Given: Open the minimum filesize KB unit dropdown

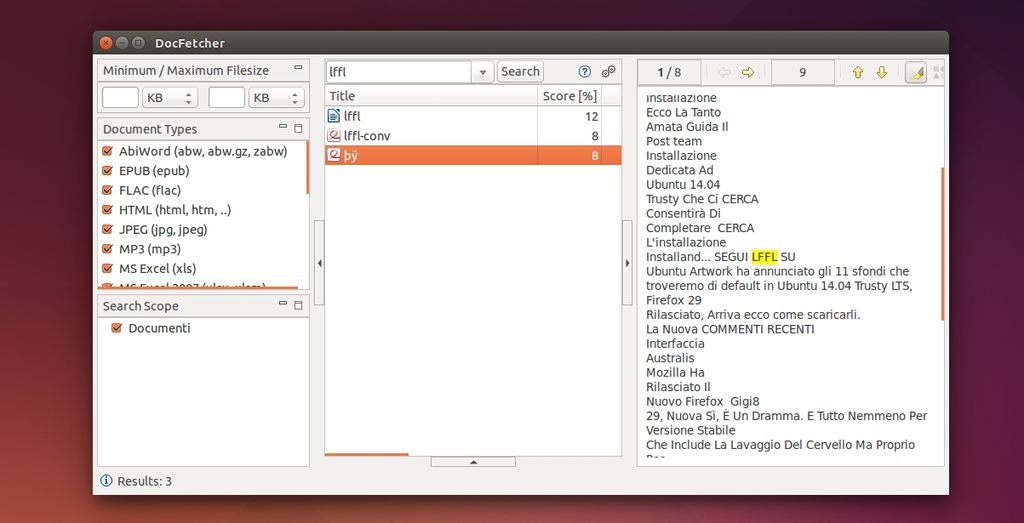Looking at the screenshot, I should pos(169,98).
